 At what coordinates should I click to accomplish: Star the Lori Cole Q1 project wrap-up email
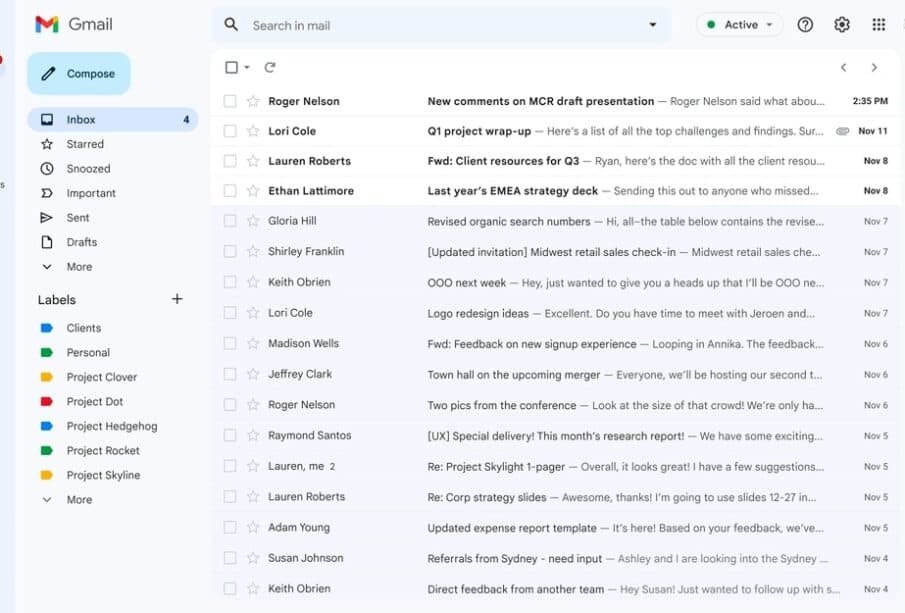click(253, 131)
